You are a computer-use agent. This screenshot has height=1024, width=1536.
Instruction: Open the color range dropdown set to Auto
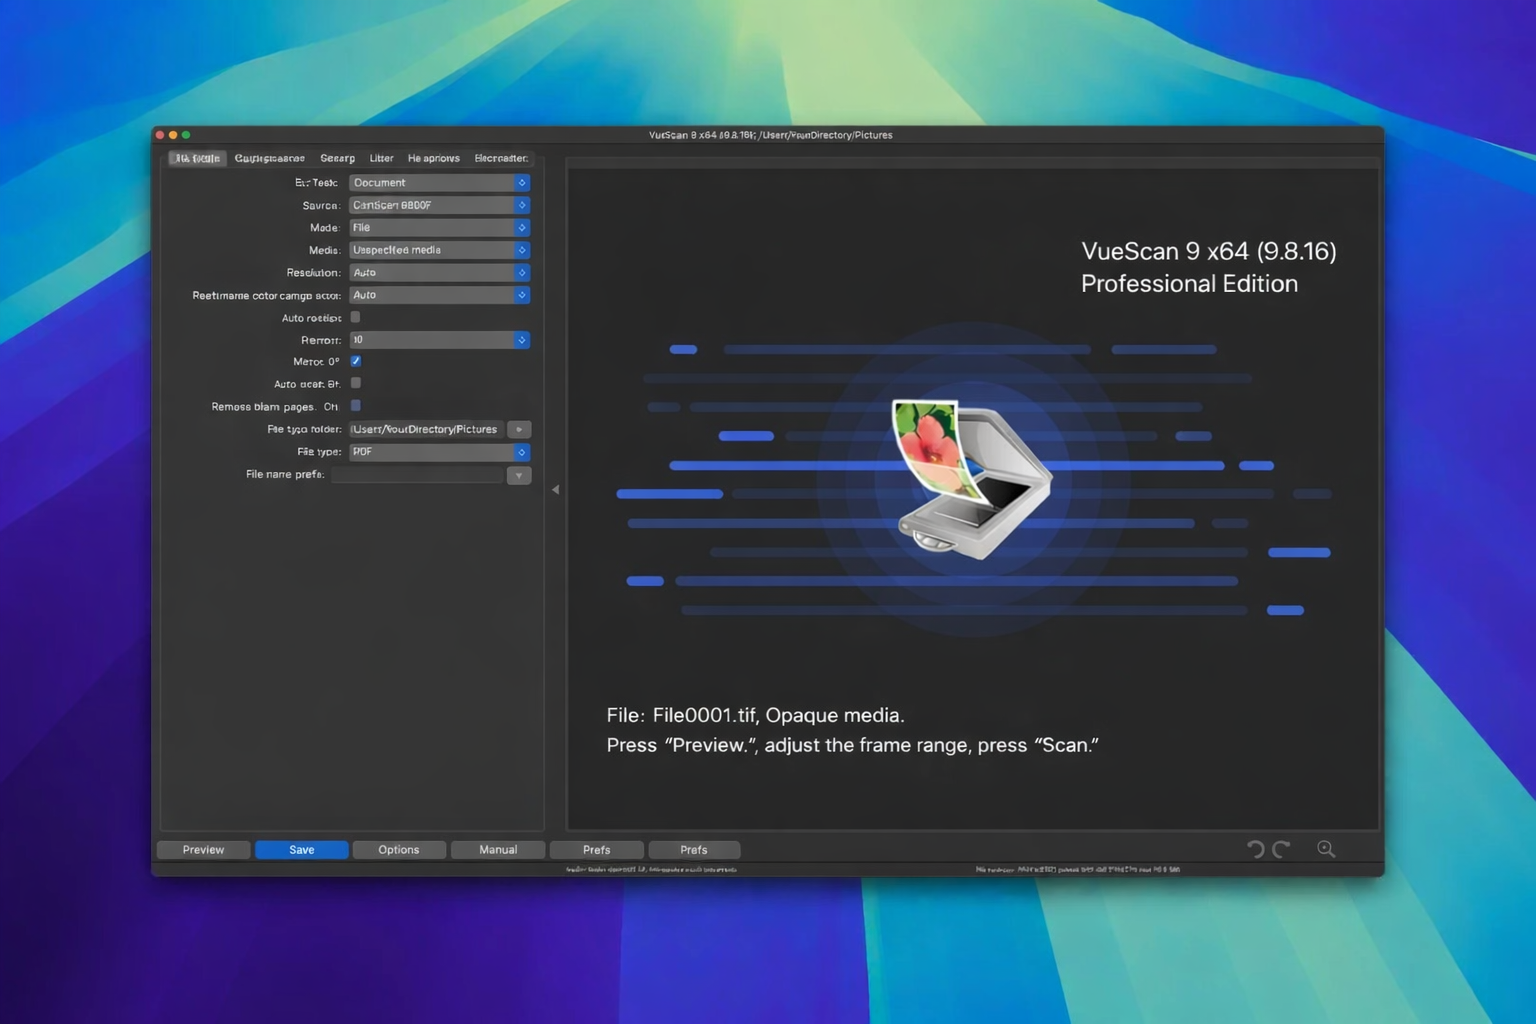[439, 295]
